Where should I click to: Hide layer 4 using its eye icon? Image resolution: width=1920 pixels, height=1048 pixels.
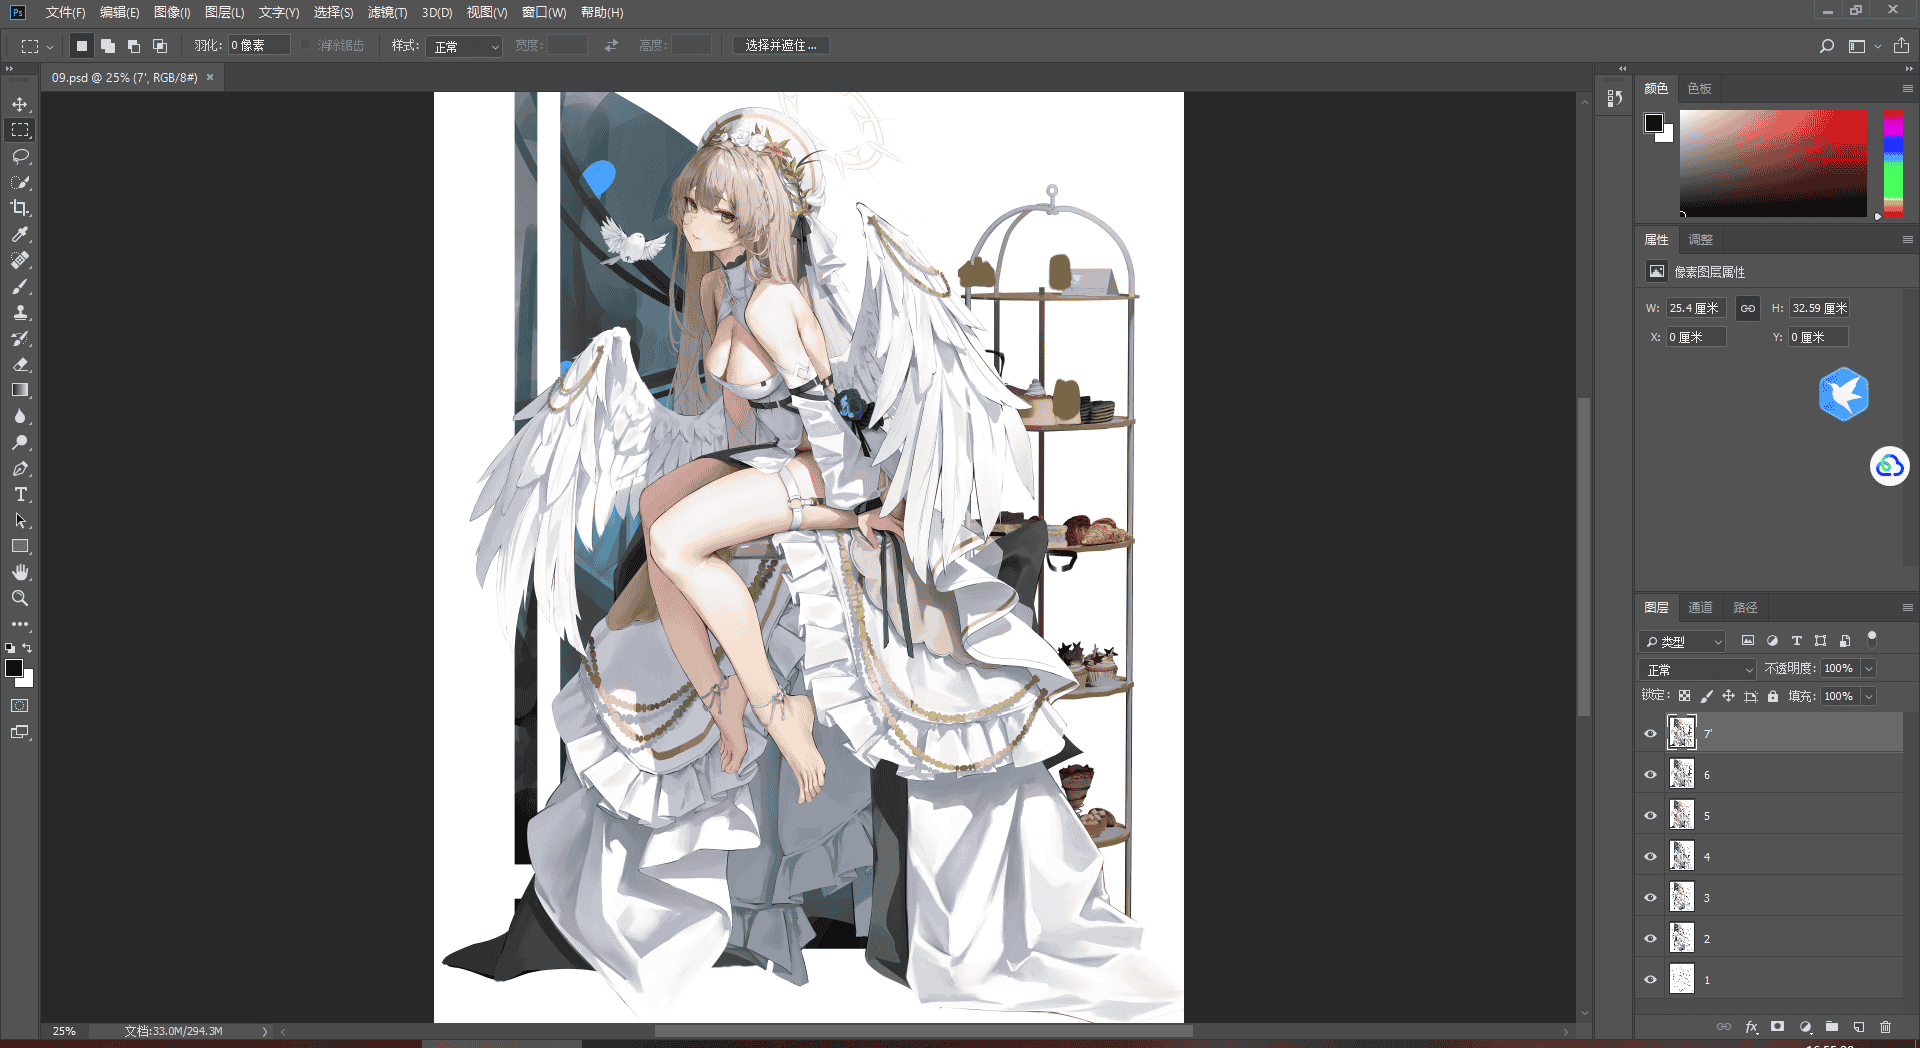click(1651, 856)
